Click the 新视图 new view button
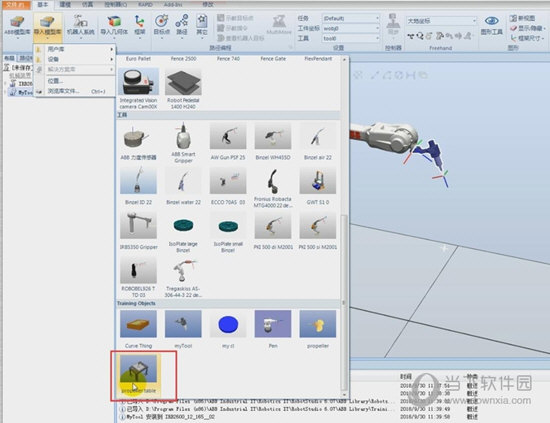 (523, 18)
